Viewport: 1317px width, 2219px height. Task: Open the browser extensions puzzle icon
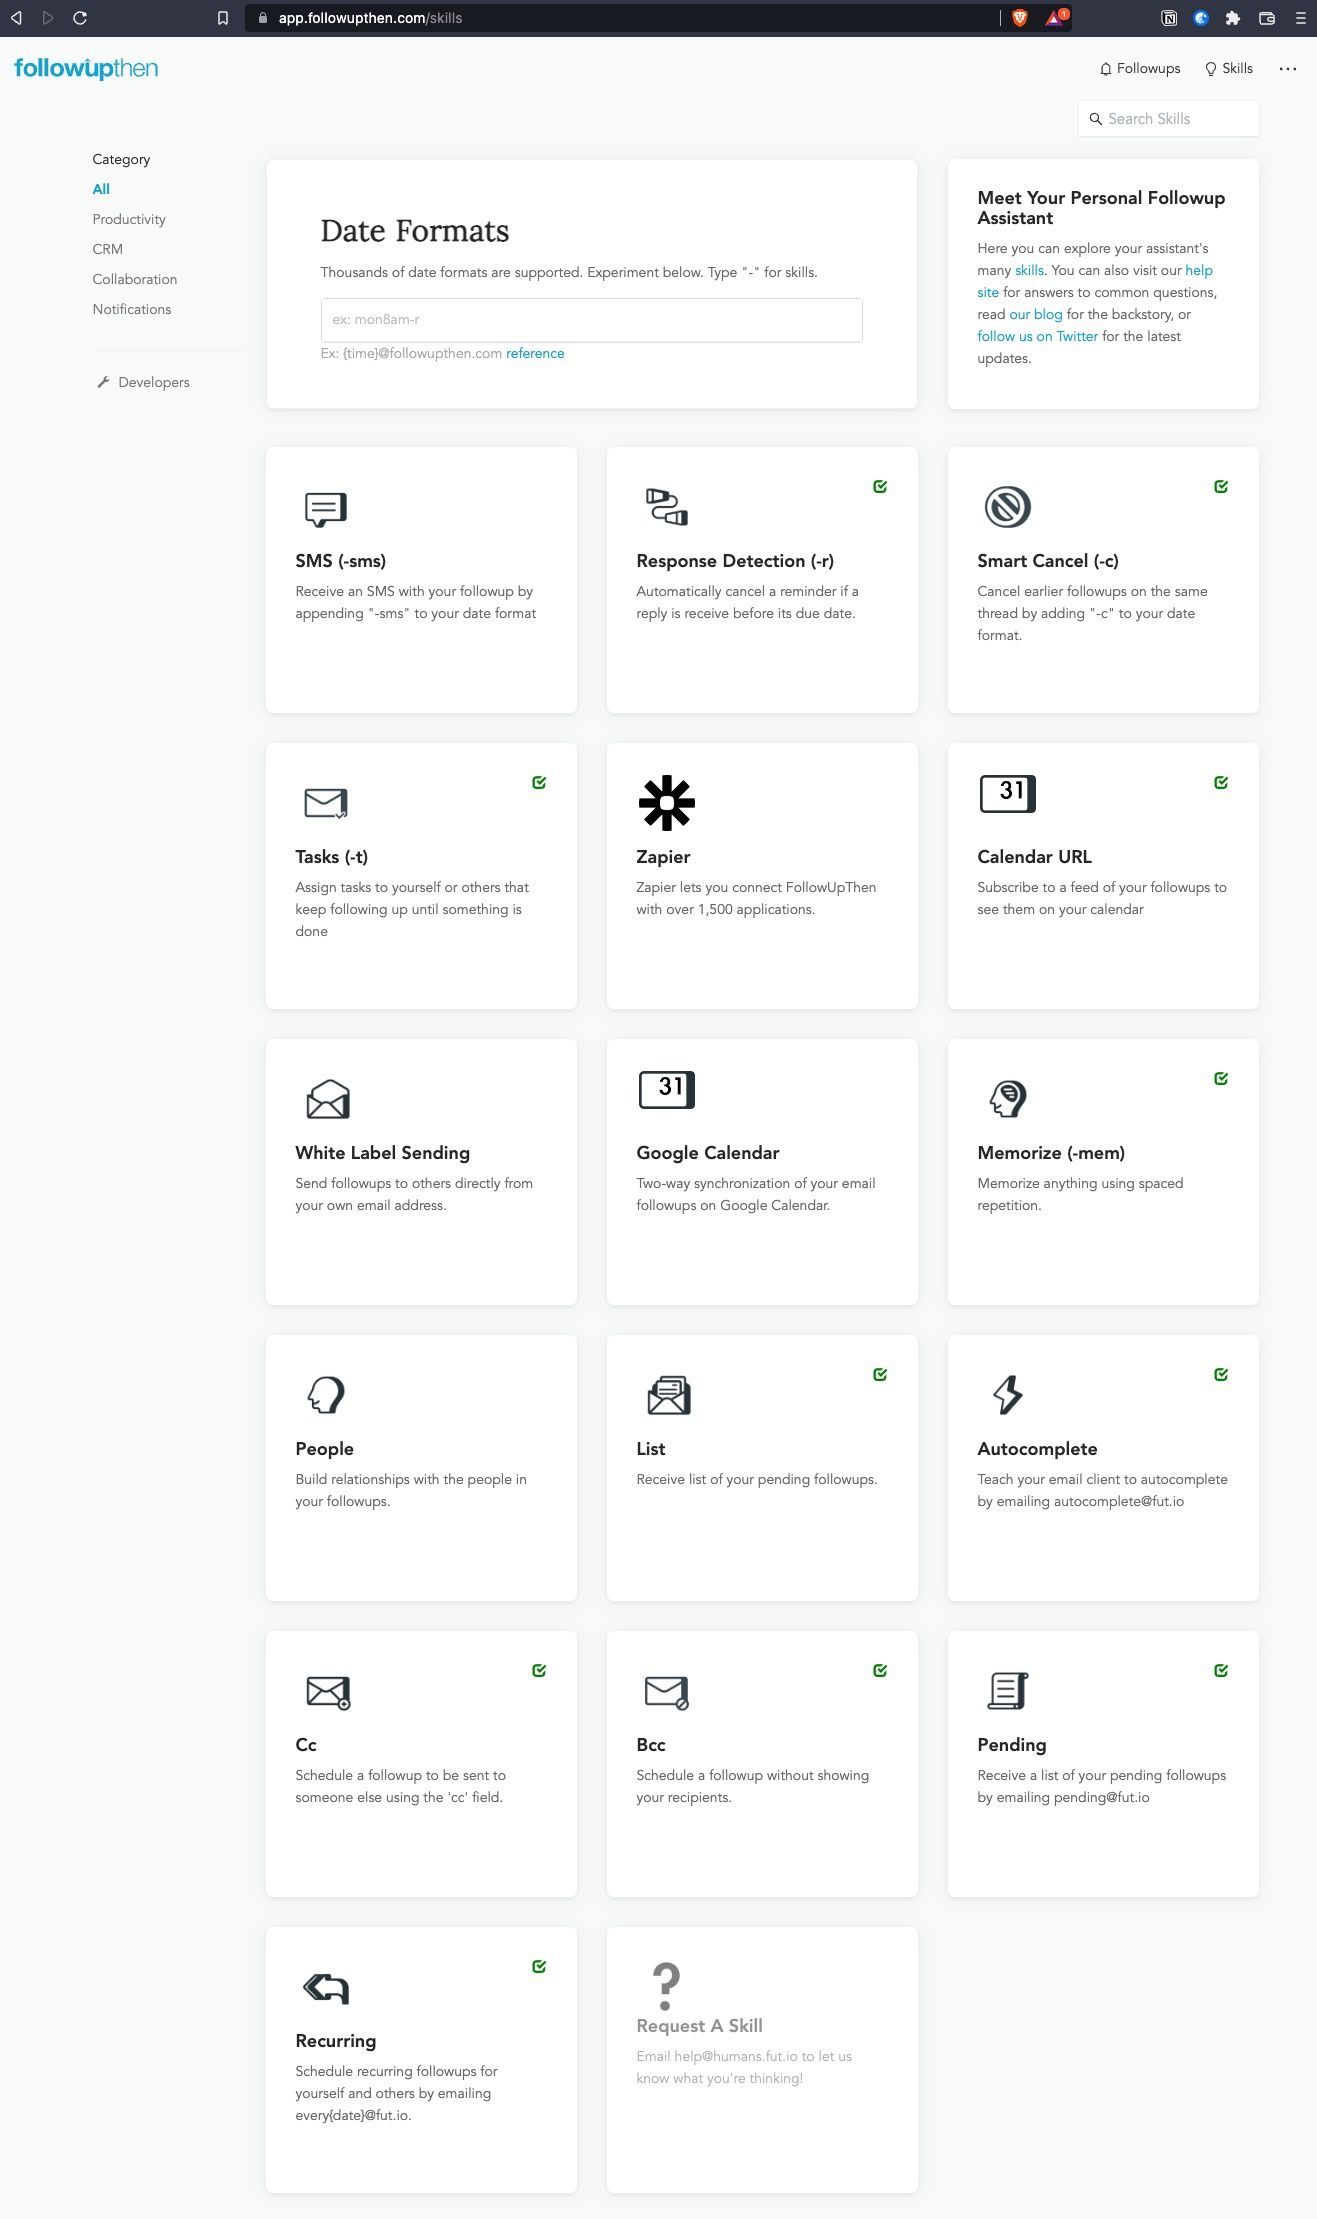click(1232, 18)
